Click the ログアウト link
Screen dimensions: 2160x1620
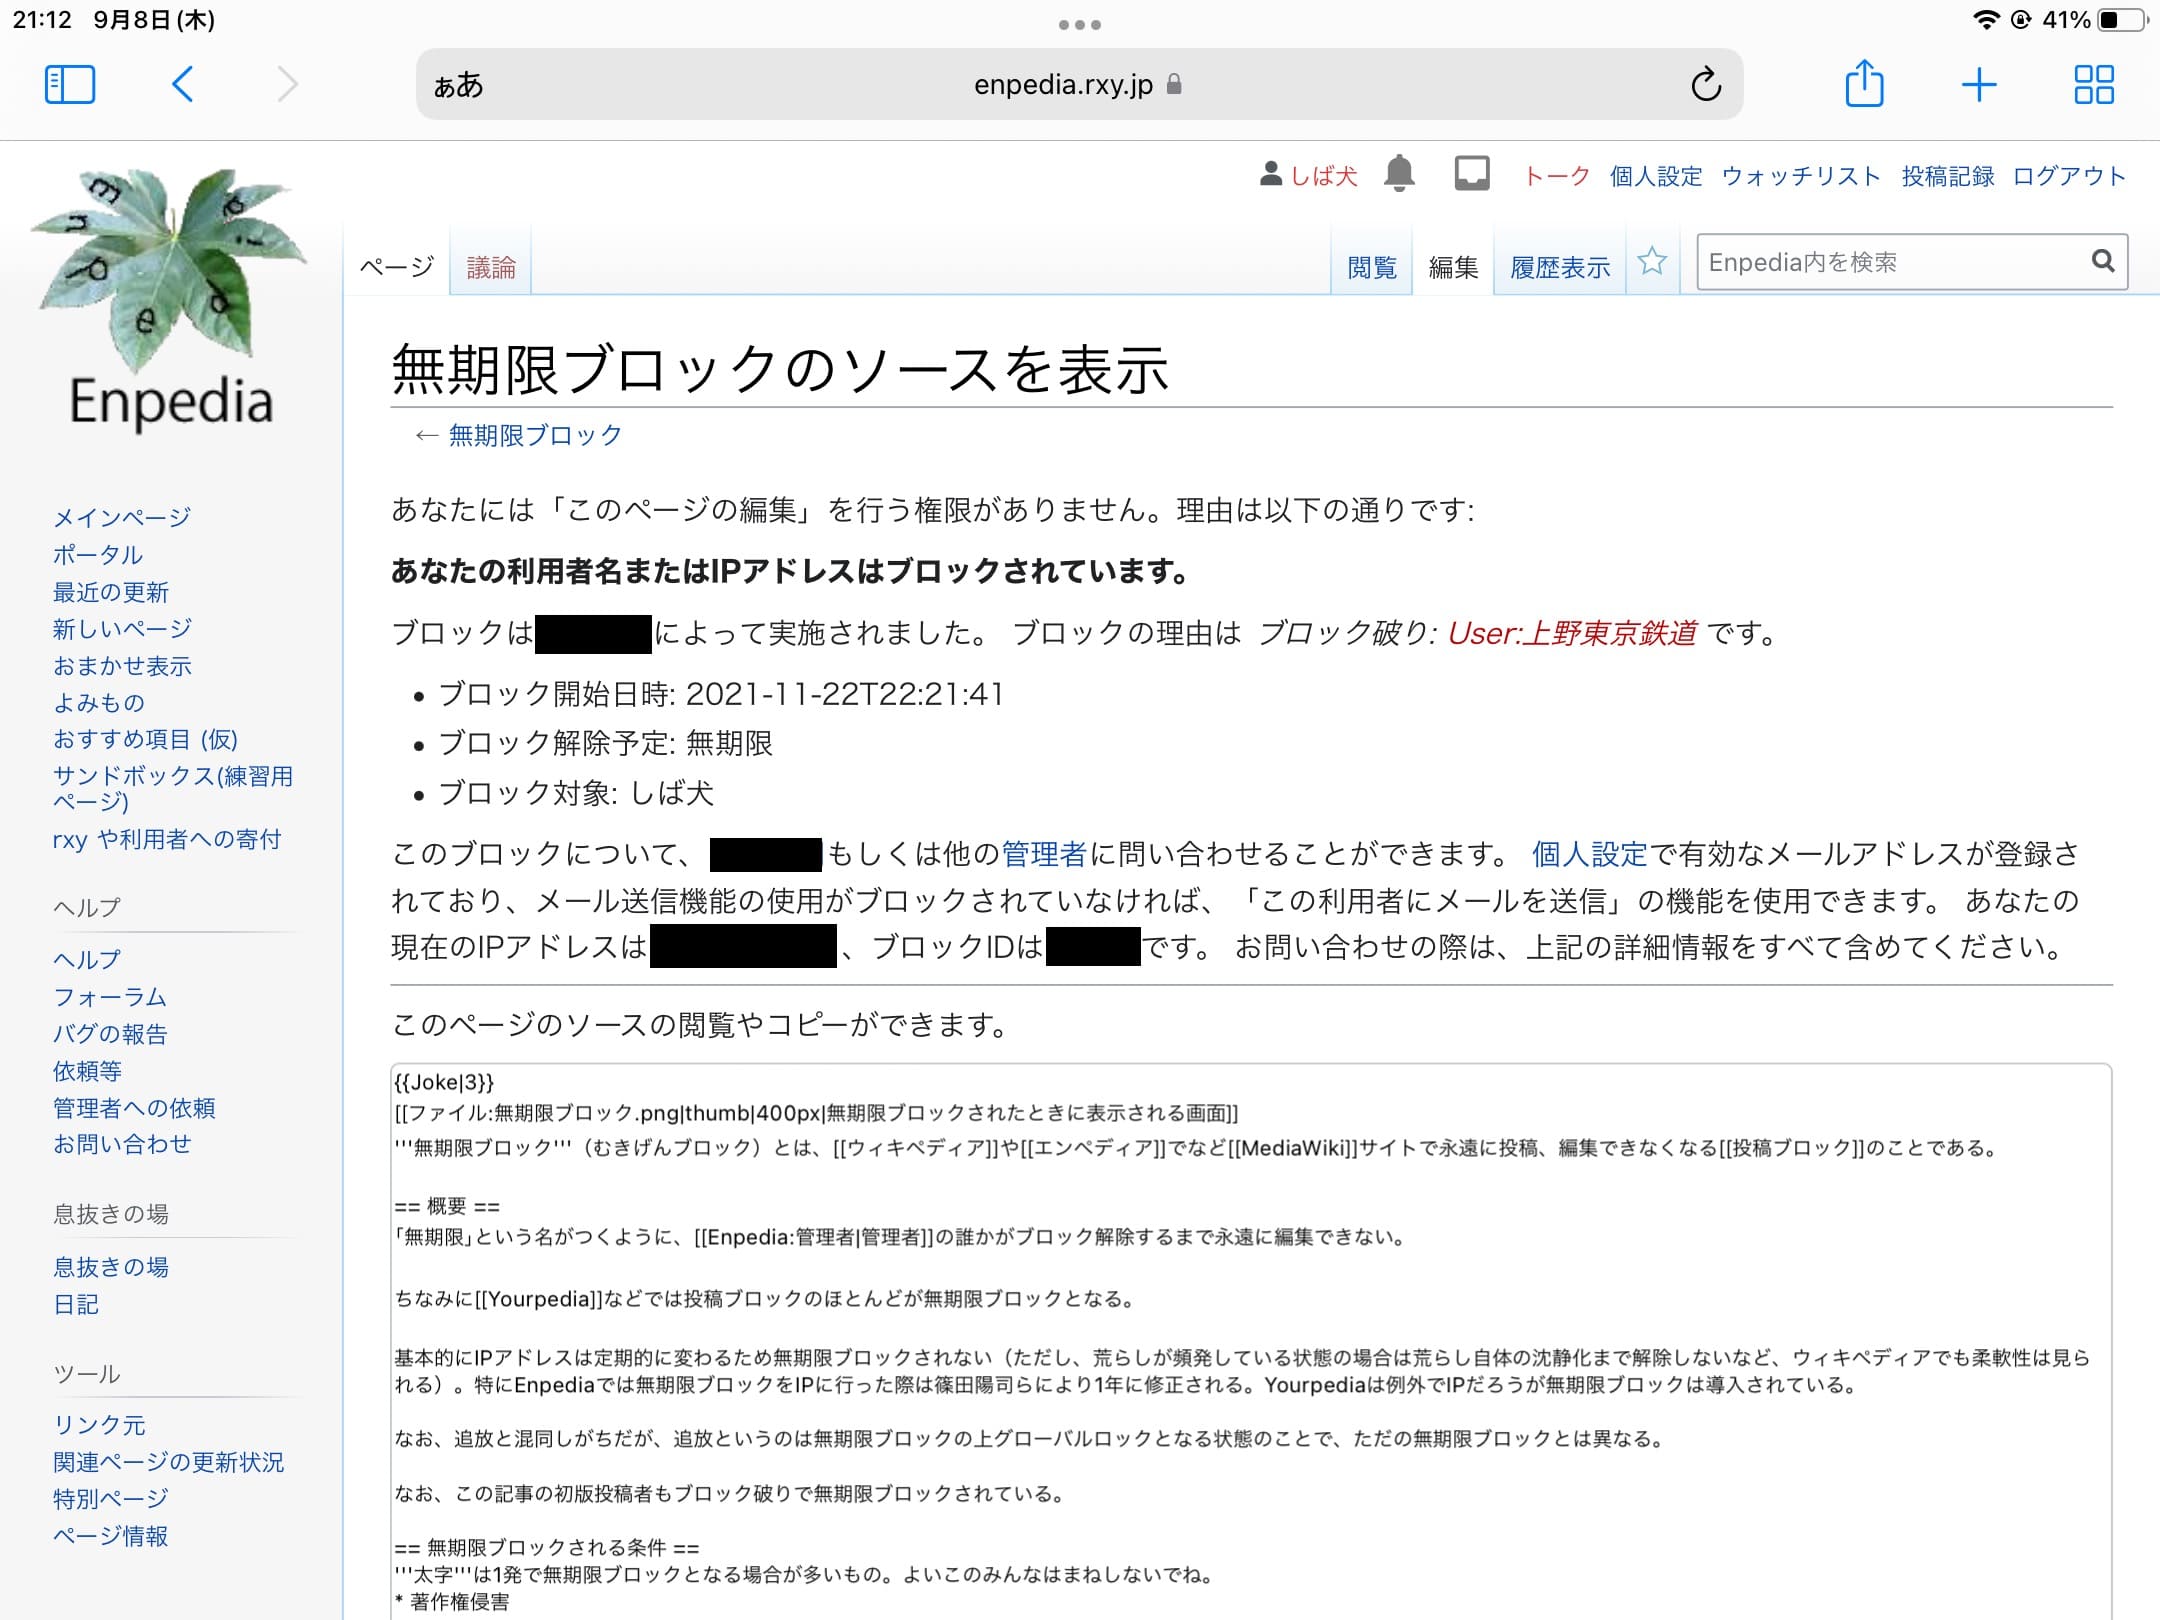tap(2068, 177)
